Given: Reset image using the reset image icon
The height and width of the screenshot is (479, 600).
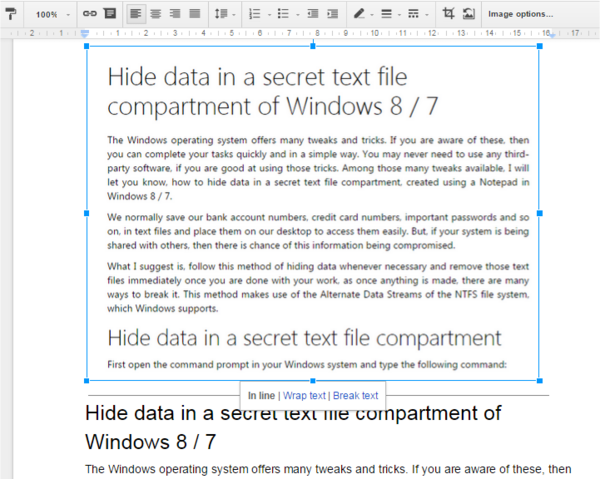Looking at the screenshot, I should 468,14.
